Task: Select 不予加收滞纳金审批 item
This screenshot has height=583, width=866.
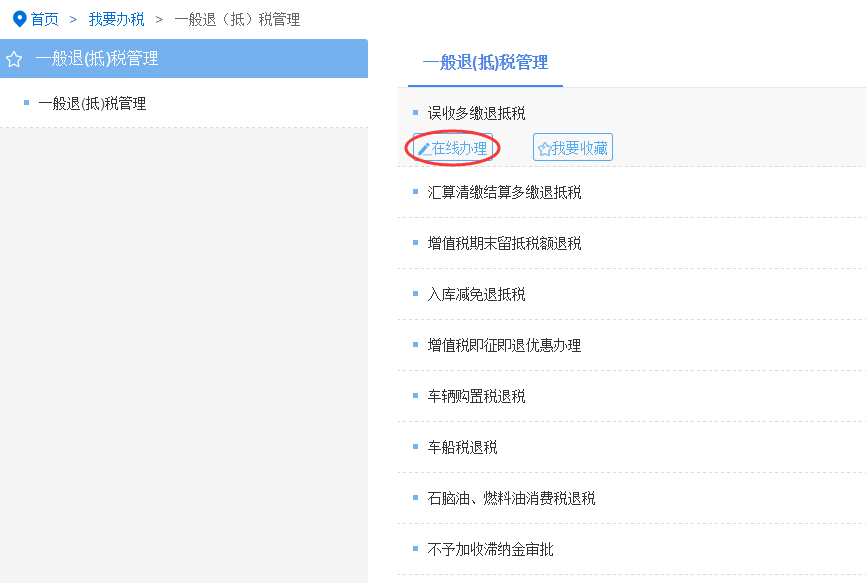Action: [490, 549]
